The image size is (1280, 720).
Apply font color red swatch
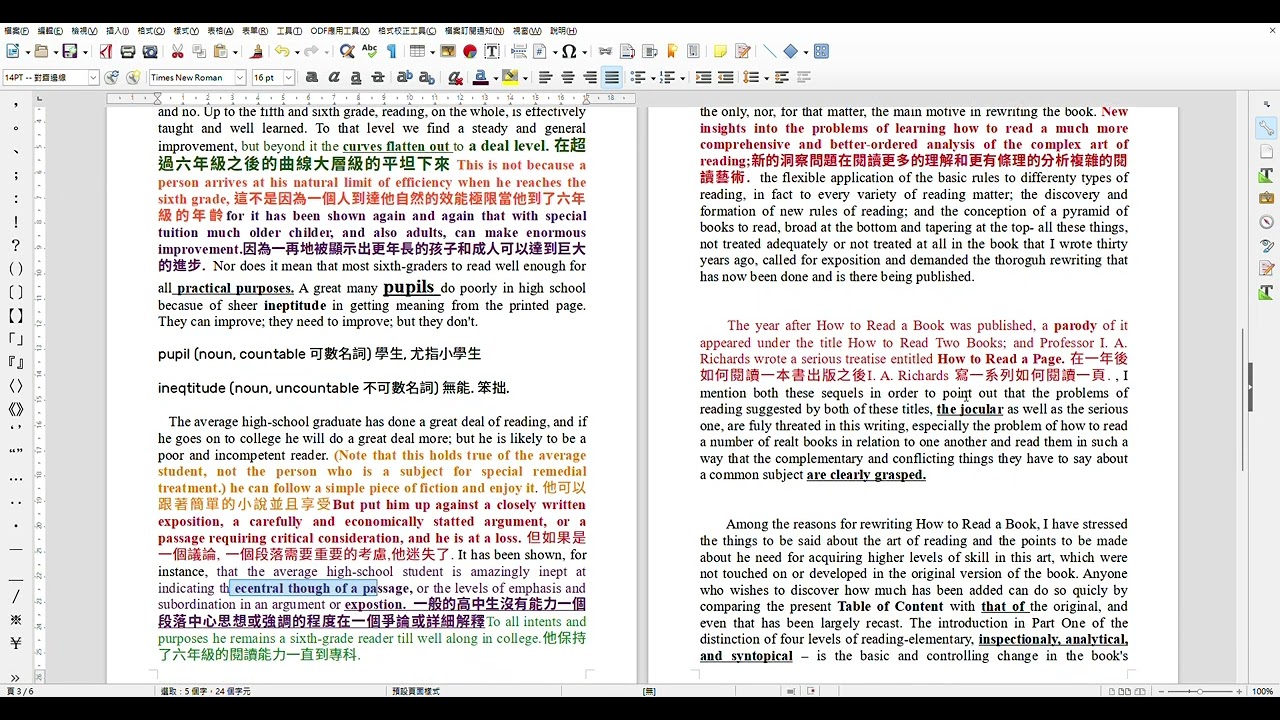coord(481,77)
